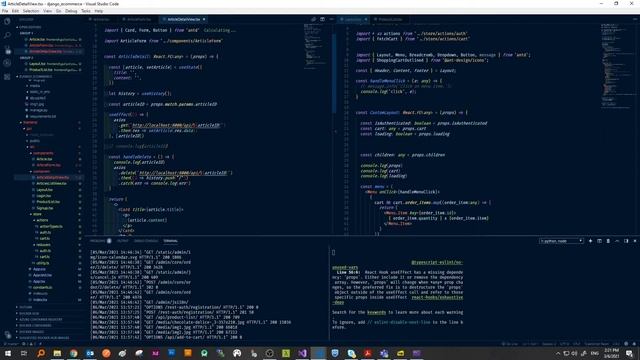Click the split editor icon in left editor group
Image resolution: width=640 pixels, height=360 pixels.
[x=322, y=19]
